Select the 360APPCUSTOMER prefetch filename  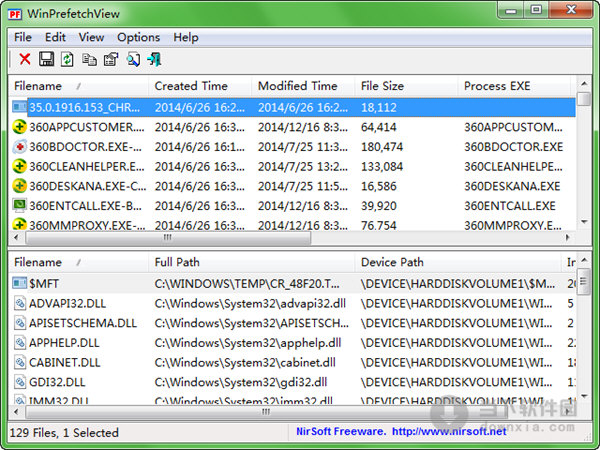(87, 127)
